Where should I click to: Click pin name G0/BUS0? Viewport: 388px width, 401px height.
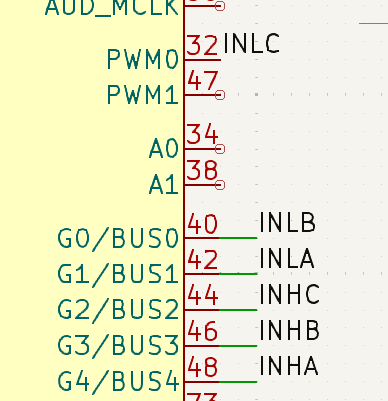119,239
